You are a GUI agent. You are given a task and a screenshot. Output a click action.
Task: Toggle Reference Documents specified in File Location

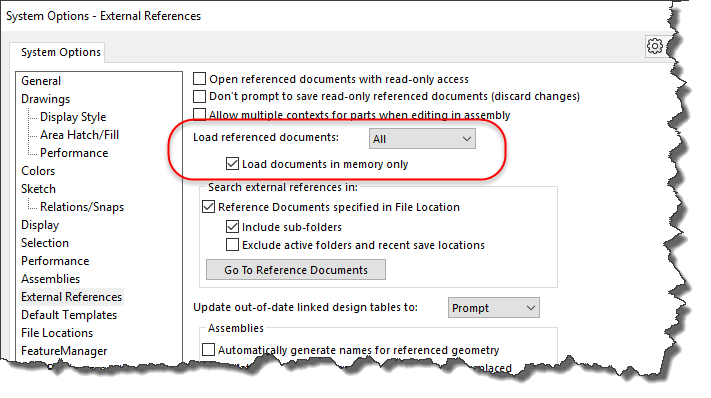tap(208, 207)
